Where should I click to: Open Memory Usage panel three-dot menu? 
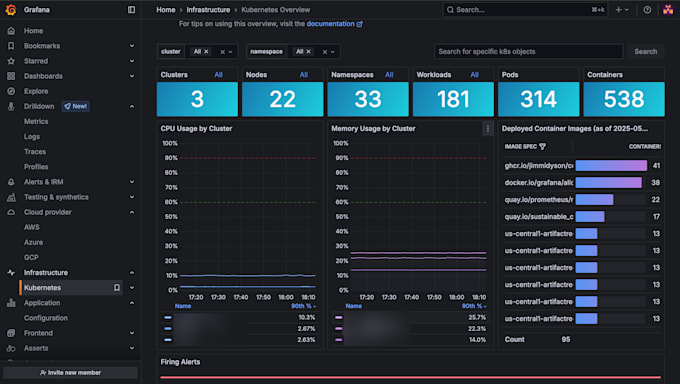[487, 128]
